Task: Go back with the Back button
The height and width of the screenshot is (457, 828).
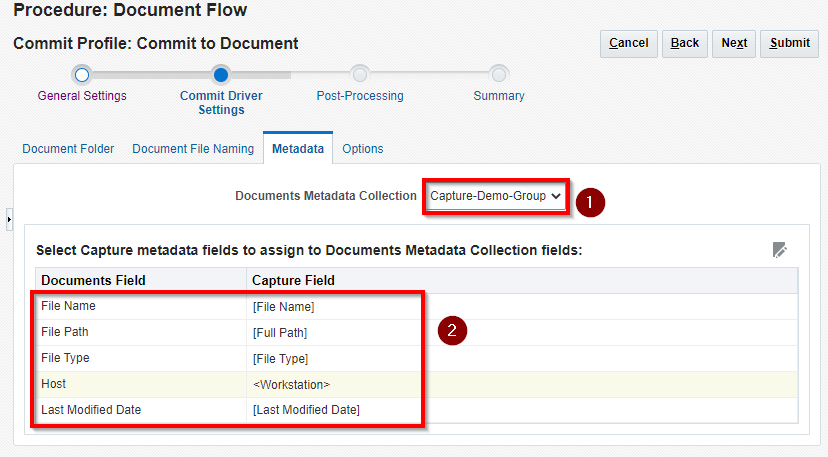Action: (685, 43)
